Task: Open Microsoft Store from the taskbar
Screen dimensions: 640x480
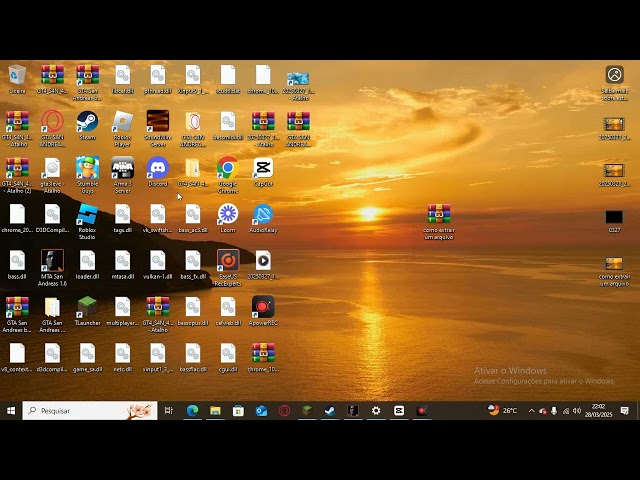Action: (238, 411)
